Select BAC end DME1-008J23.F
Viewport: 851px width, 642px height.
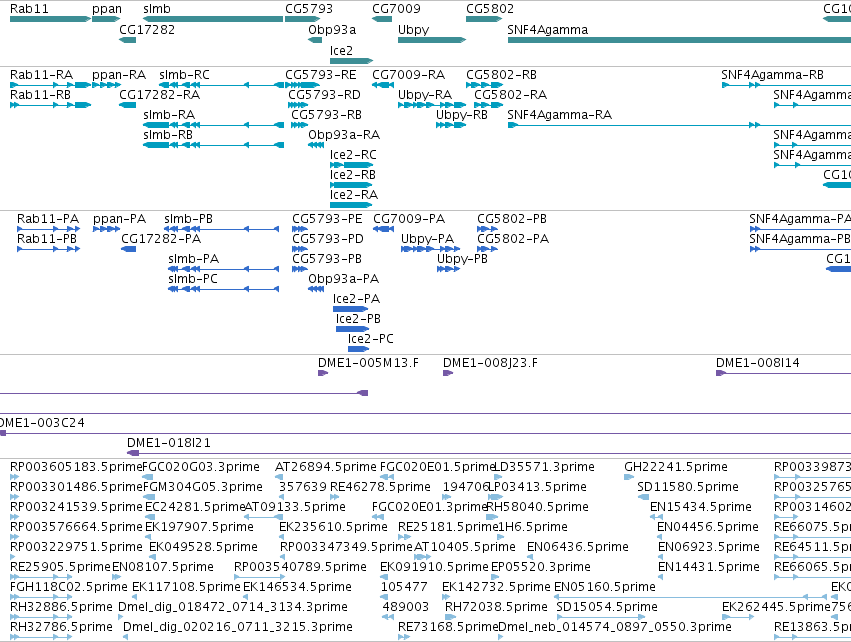click(x=491, y=363)
